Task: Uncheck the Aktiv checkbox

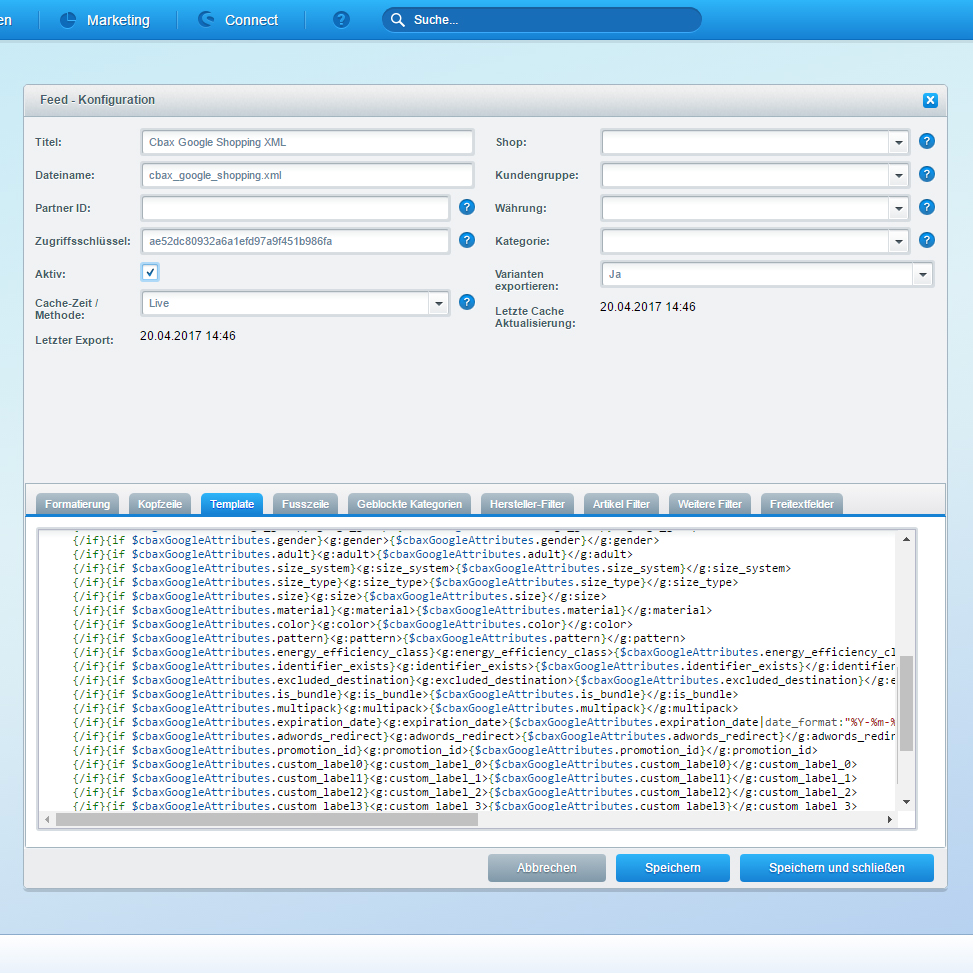Action: [x=150, y=272]
